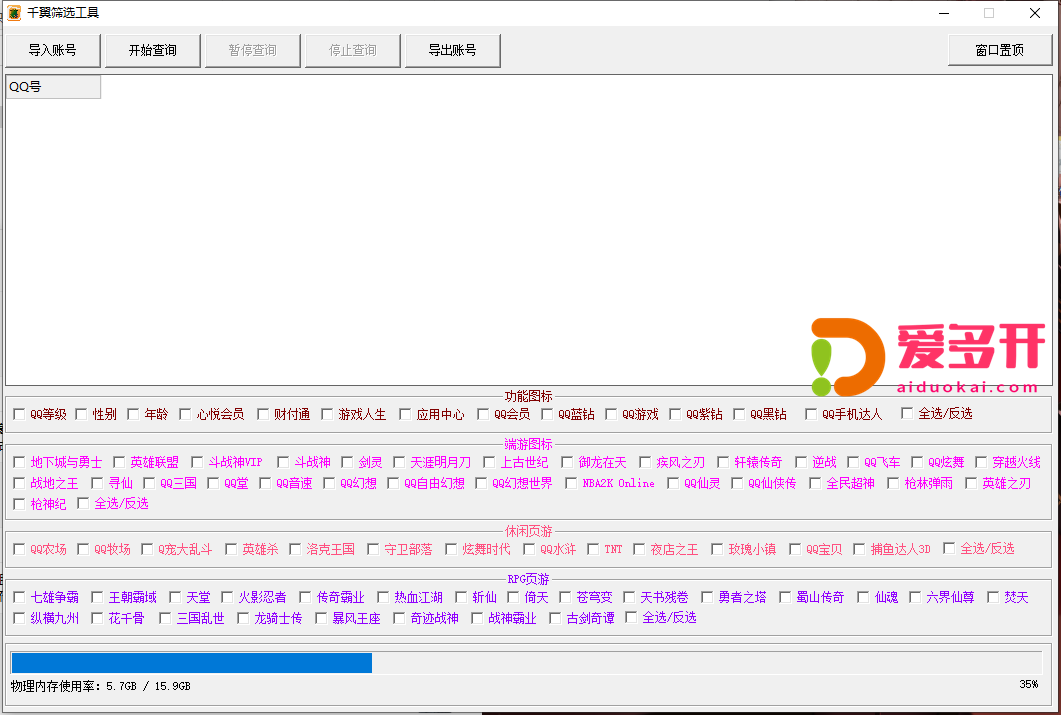Check QQ炫舞 checkbox
The image size is (1061, 715).
point(918,462)
